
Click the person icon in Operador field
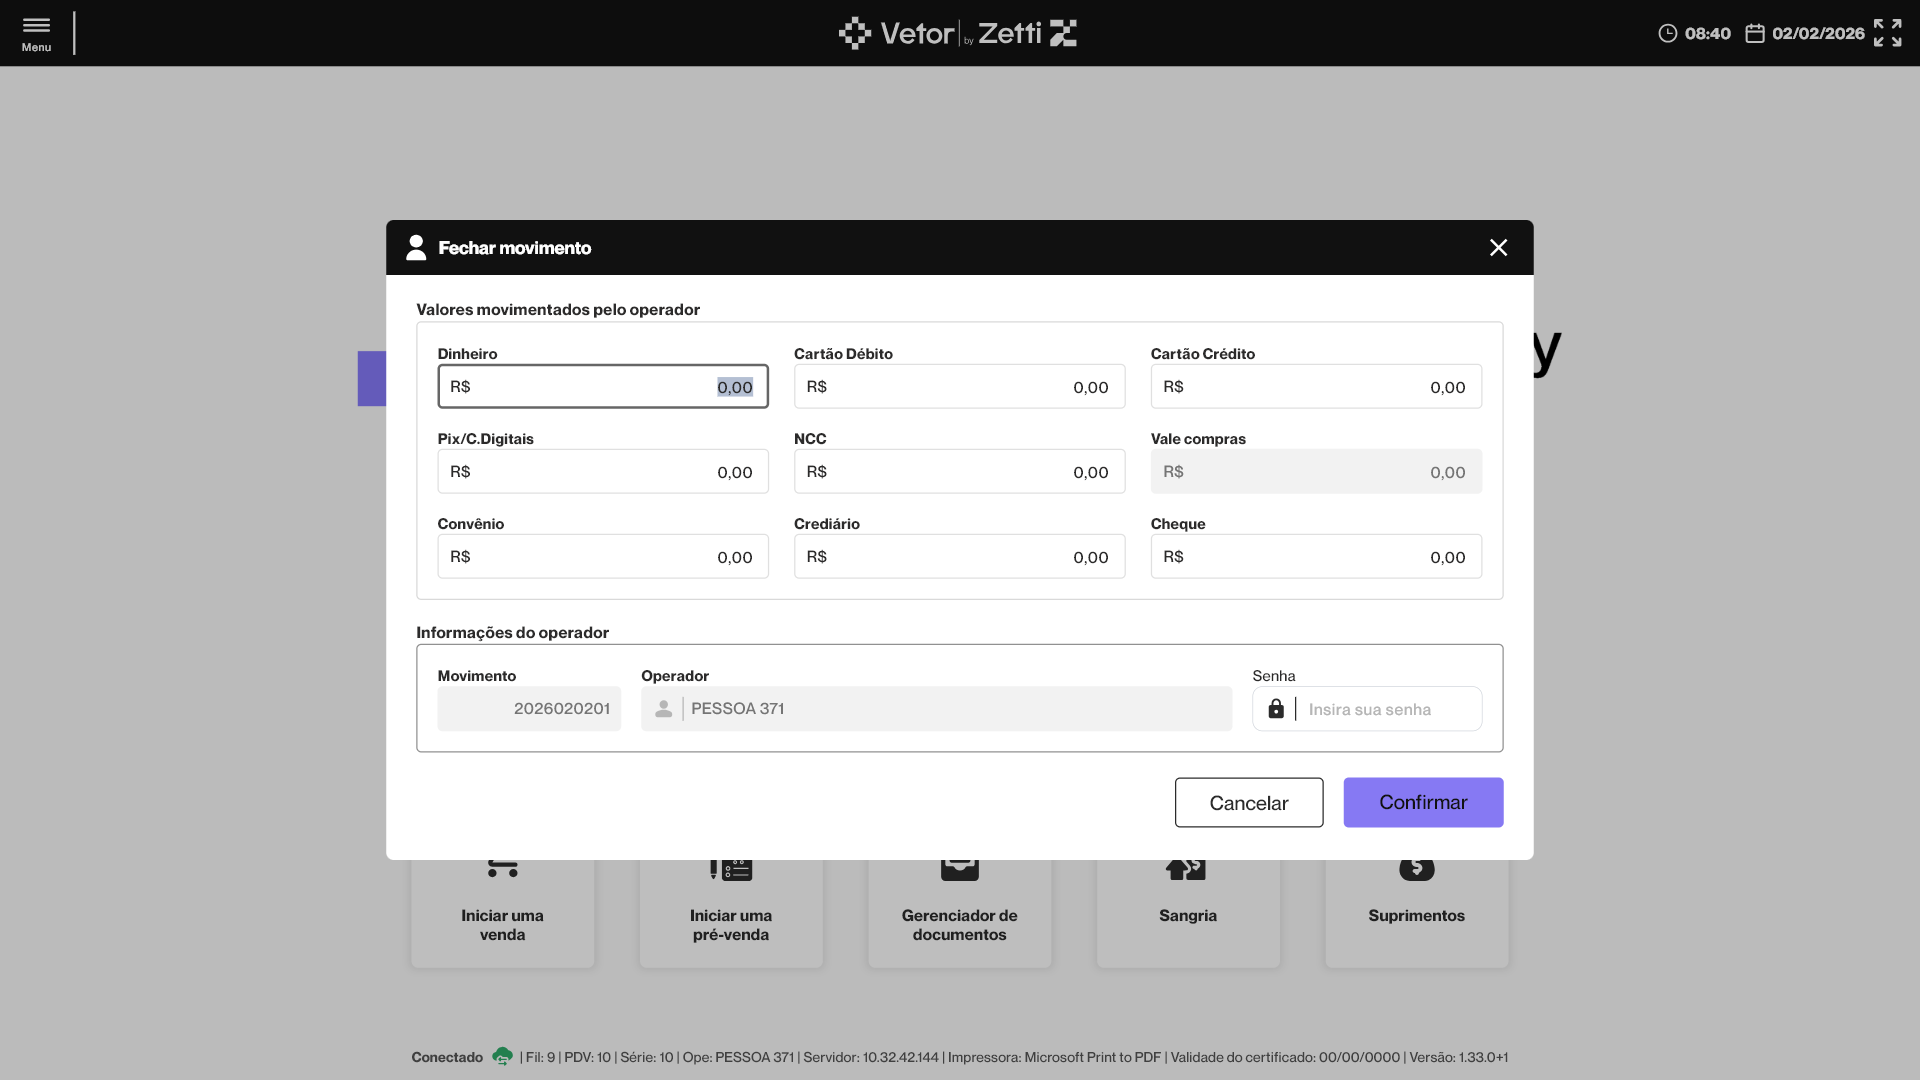663,709
